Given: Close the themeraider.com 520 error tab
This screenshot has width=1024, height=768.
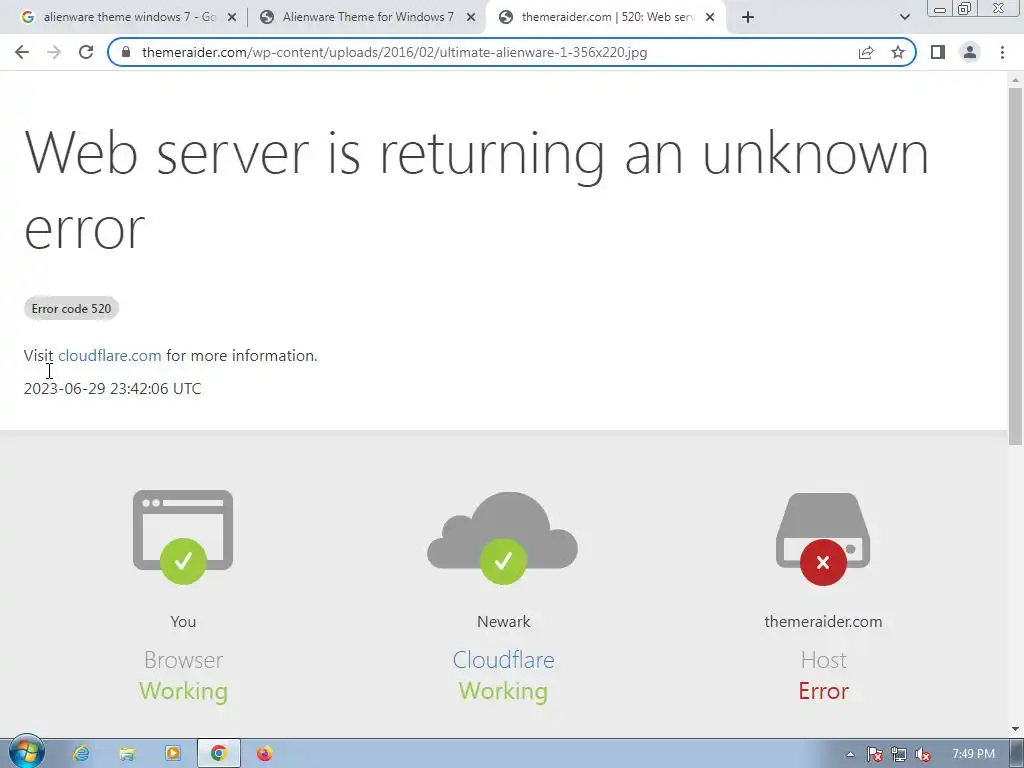Looking at the screenshot, I should (x=710, y=18).
